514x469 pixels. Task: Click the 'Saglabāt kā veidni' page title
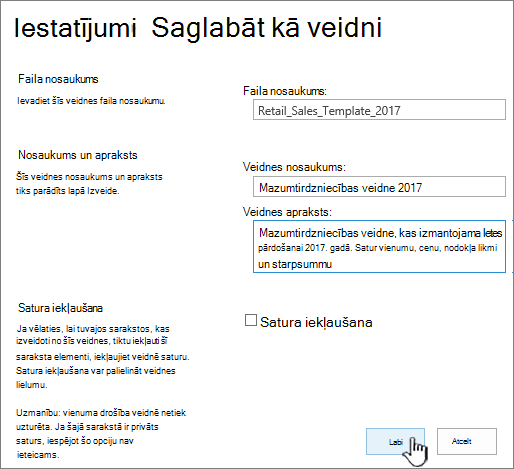pos(267,28)
